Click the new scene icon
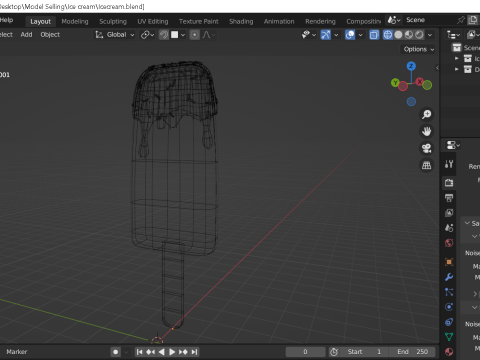The width and height of the screenshot is (480, 360). [473, 20]
